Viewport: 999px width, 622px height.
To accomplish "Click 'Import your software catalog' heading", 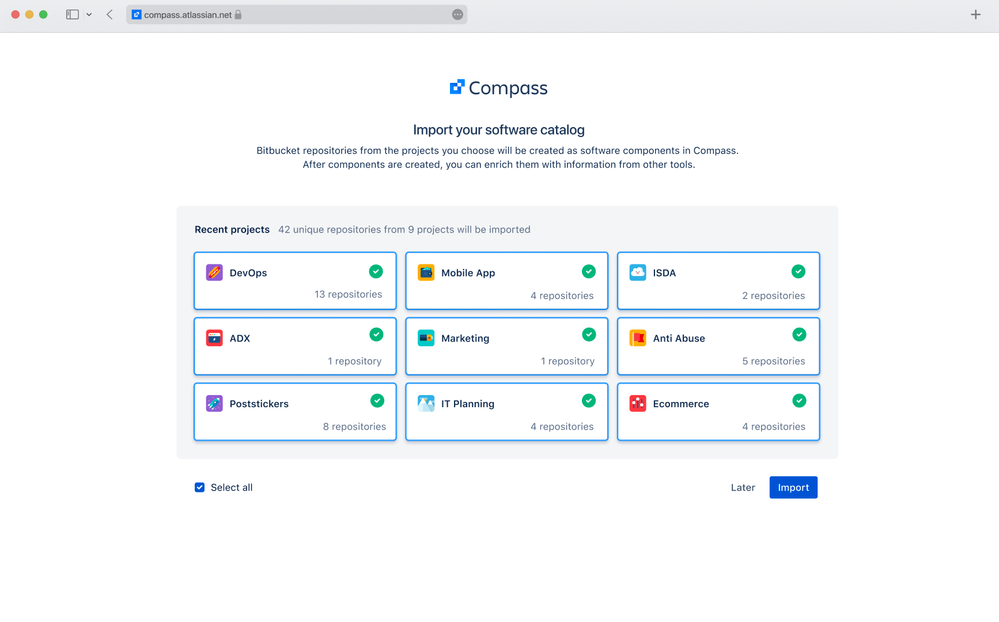I will (499, 130).
